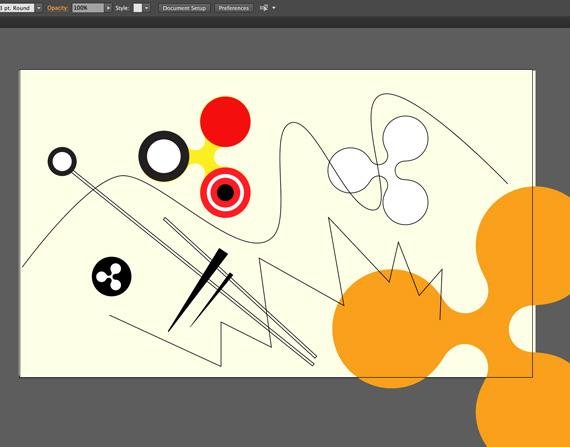Expand the Opacity slider arrow
Screen dimensions: 570x447
pos(108,8)
